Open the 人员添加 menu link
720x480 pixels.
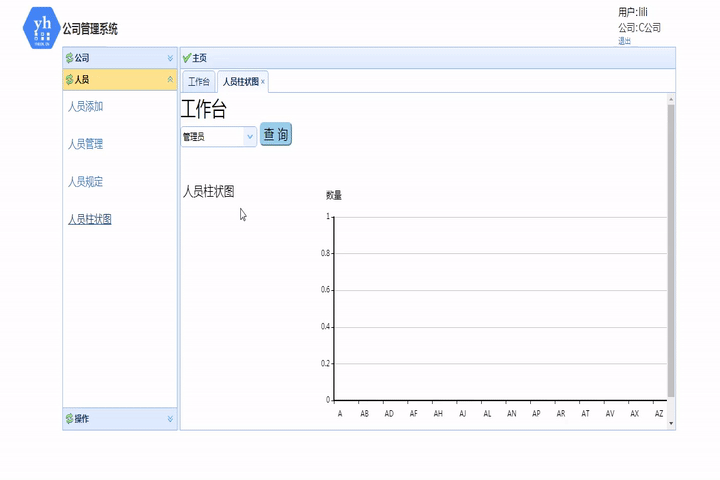click(x=85, y=107)
